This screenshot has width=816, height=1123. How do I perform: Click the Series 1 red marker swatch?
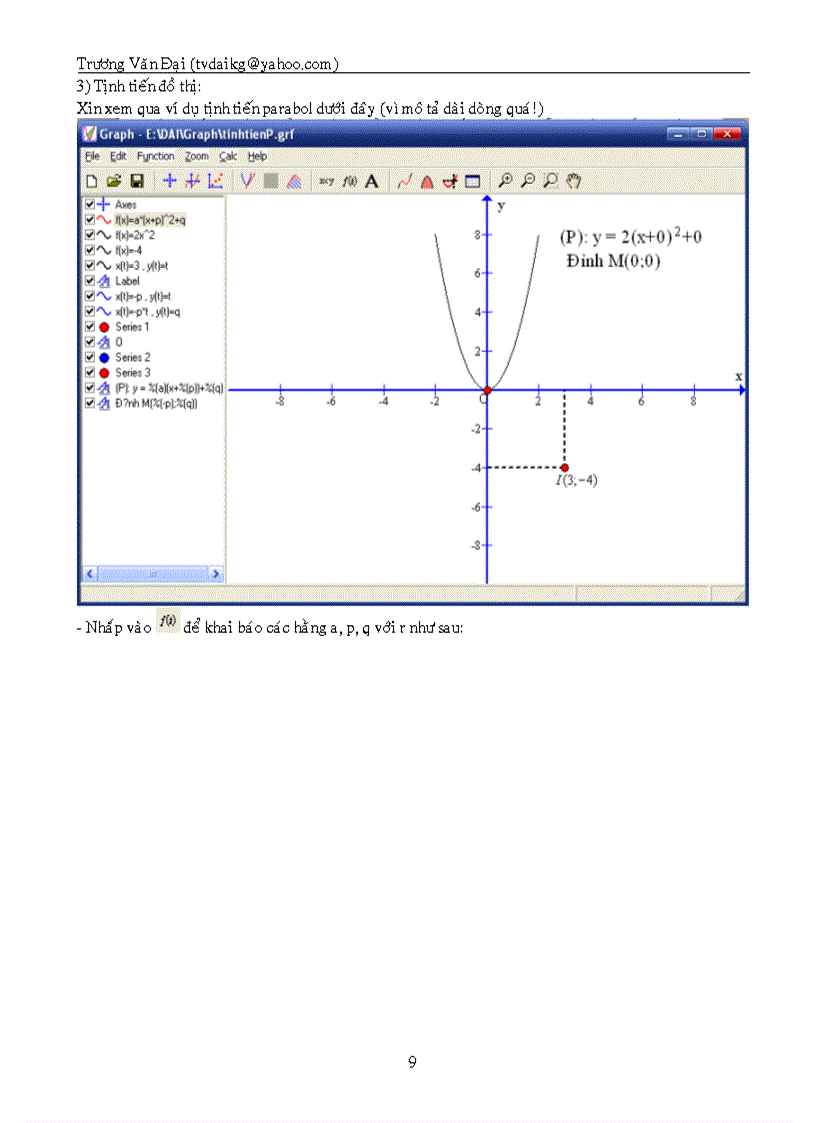pos(104,327)
